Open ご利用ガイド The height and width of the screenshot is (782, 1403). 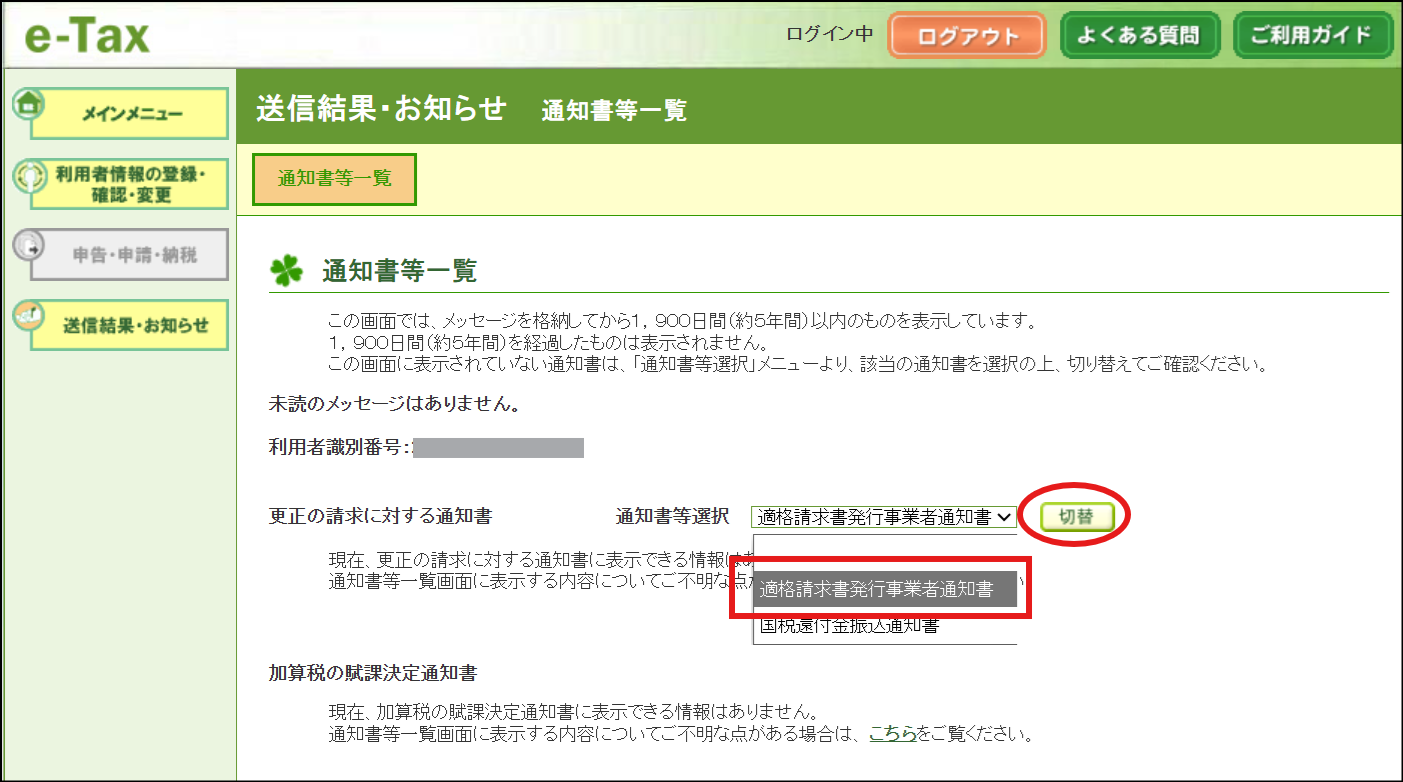click(1313, 36)
